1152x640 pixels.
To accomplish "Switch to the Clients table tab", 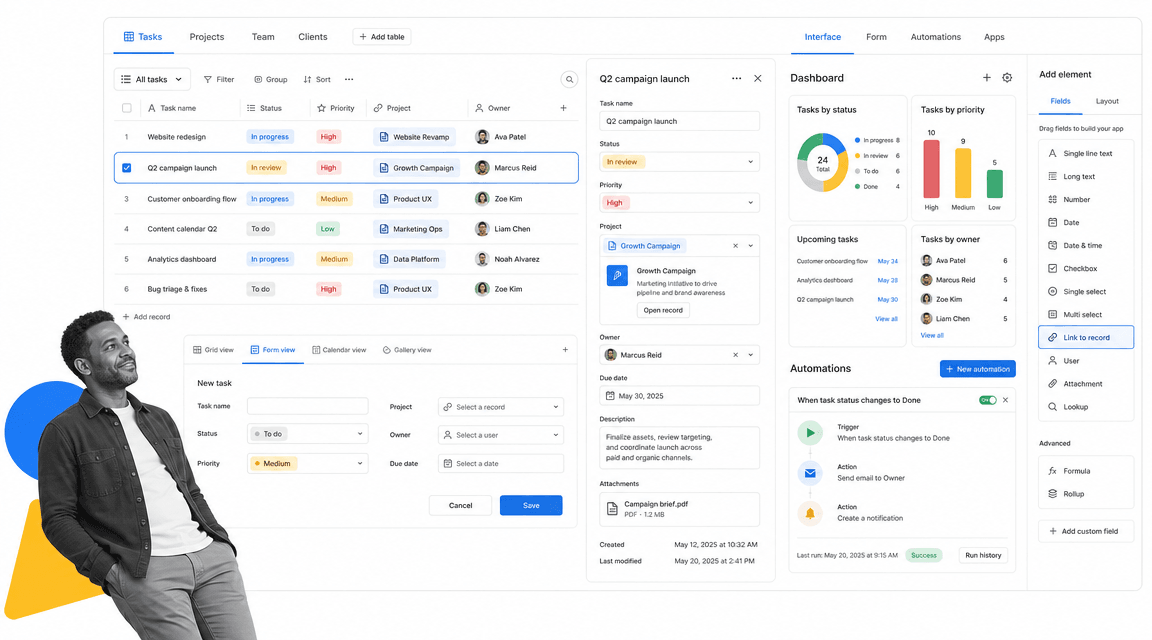I will (x=313, y=37).
